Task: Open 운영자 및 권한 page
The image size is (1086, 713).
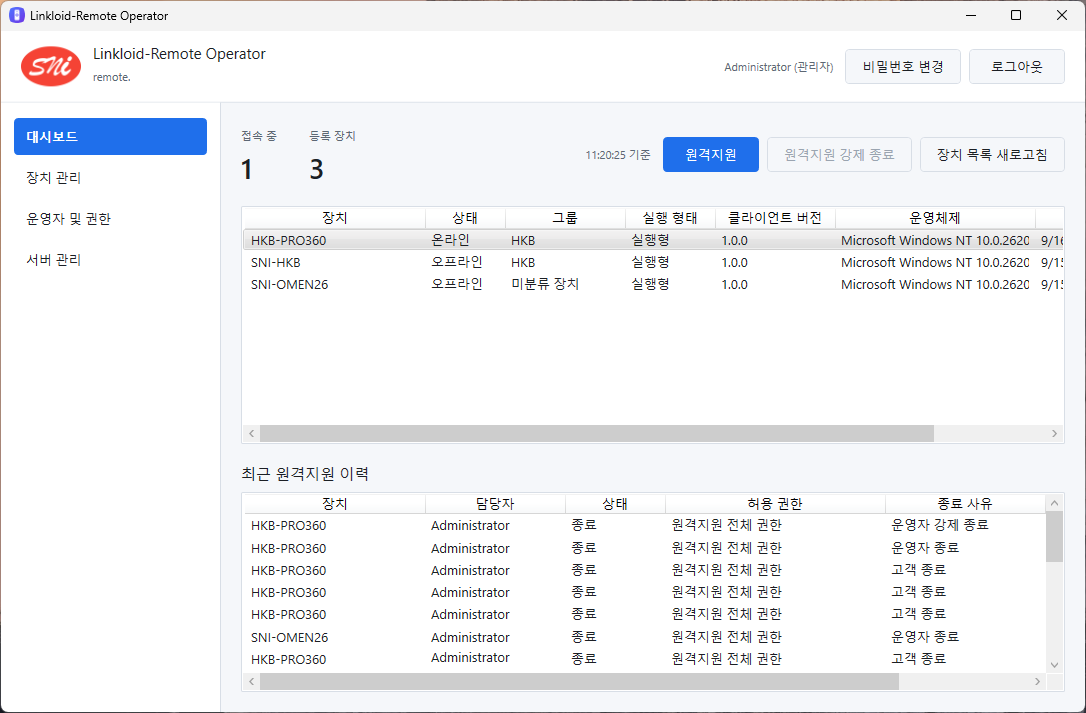Action: pos(110,218)
